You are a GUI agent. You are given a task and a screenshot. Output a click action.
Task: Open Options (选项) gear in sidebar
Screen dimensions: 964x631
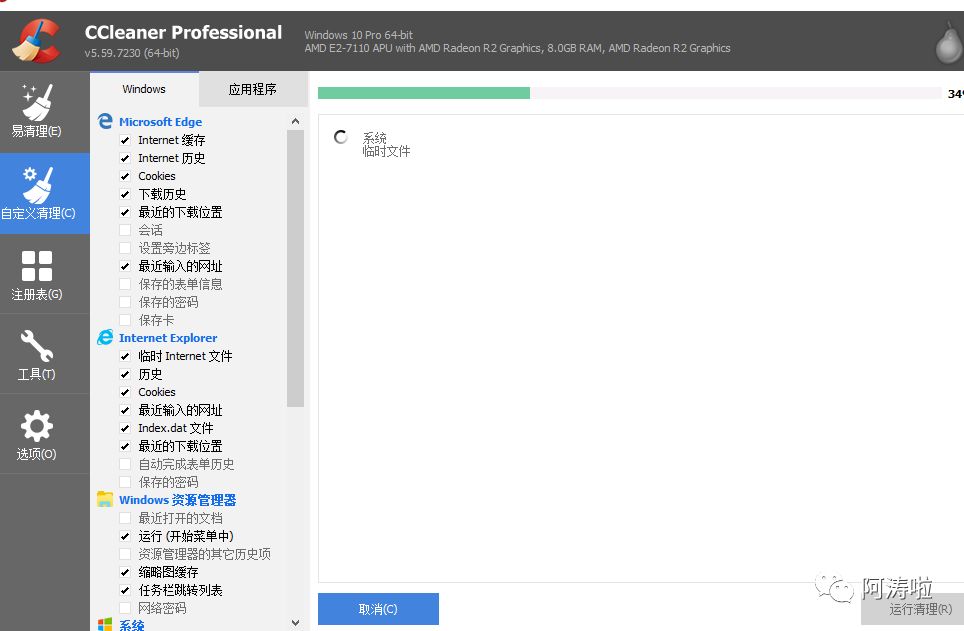click(x=36, y=435)
